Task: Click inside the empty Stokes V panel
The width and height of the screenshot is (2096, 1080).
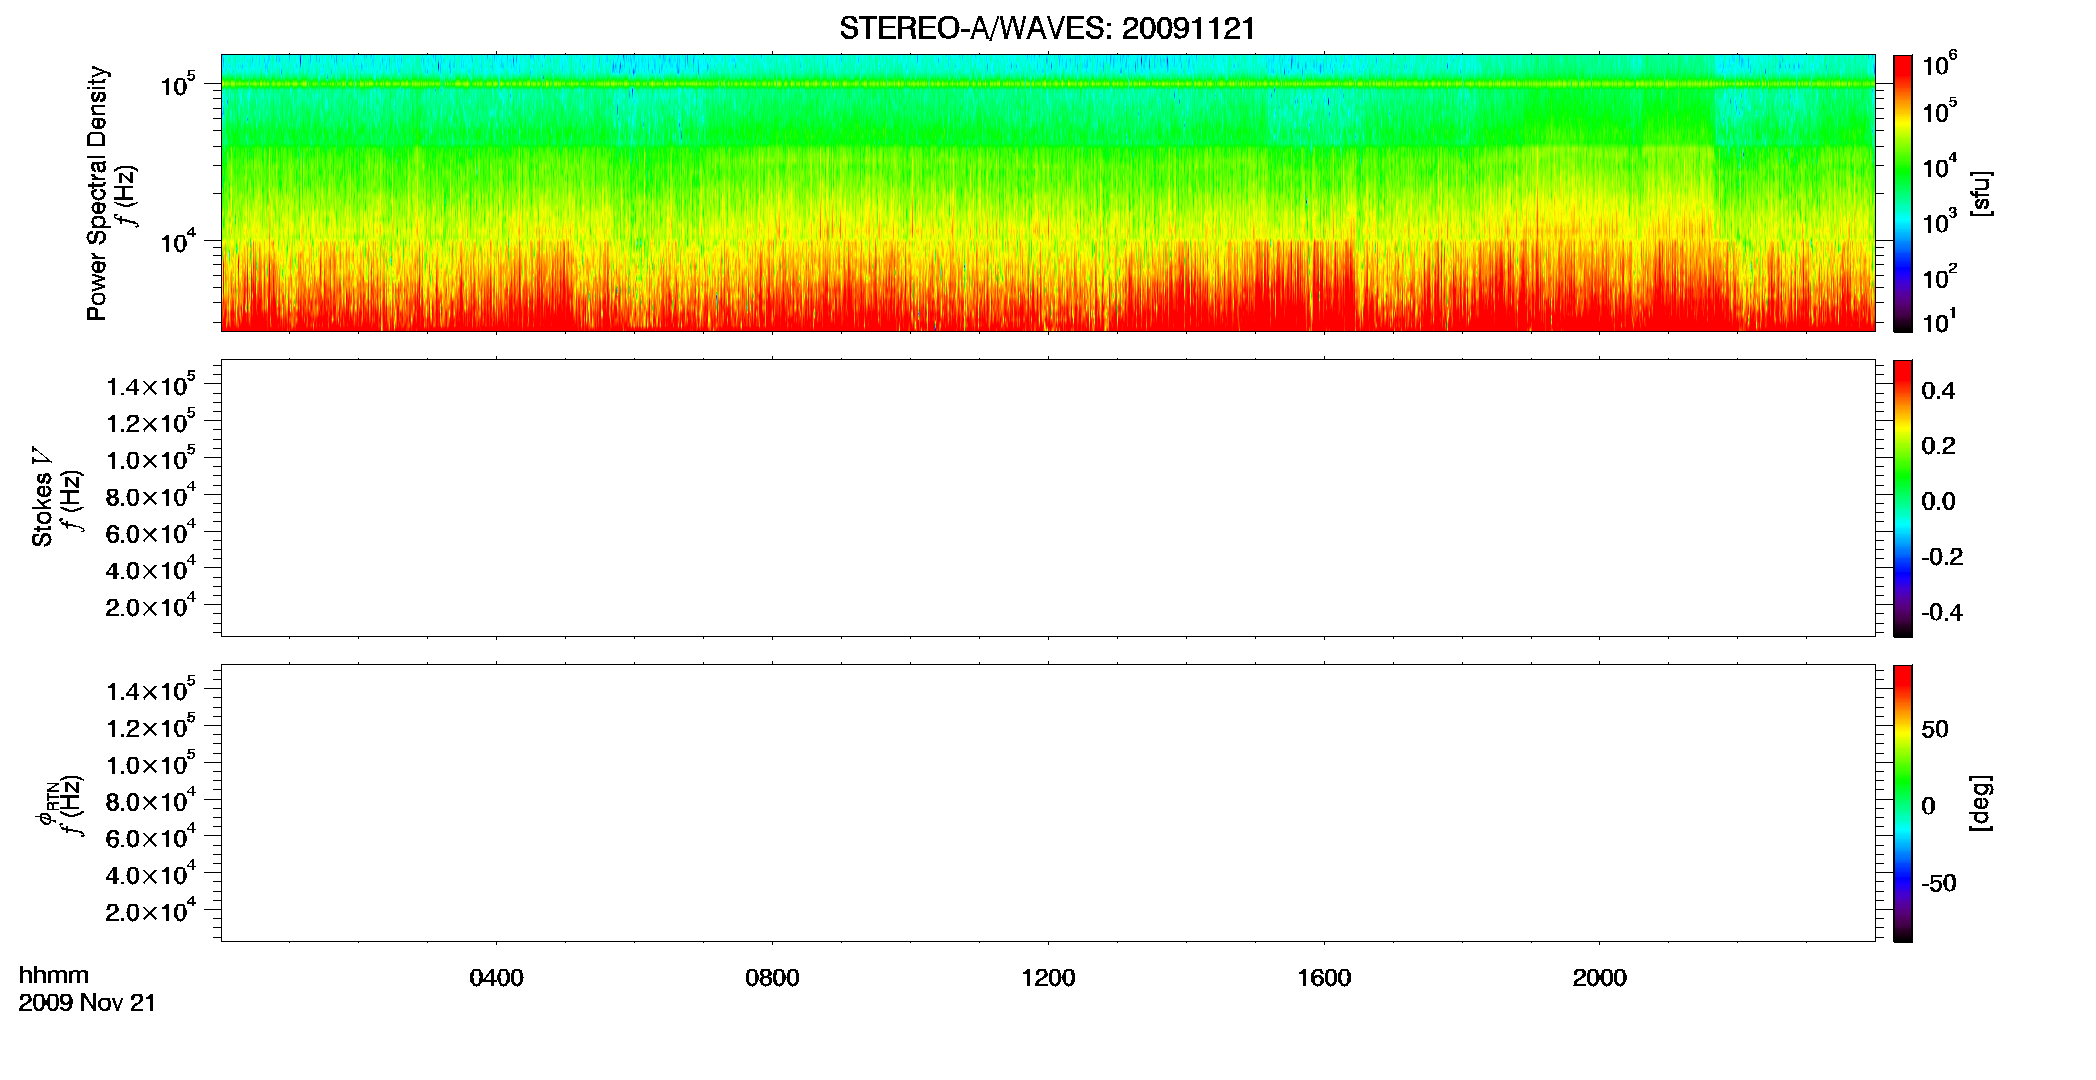Action: pyautogui.click(x=1048, y=498)
